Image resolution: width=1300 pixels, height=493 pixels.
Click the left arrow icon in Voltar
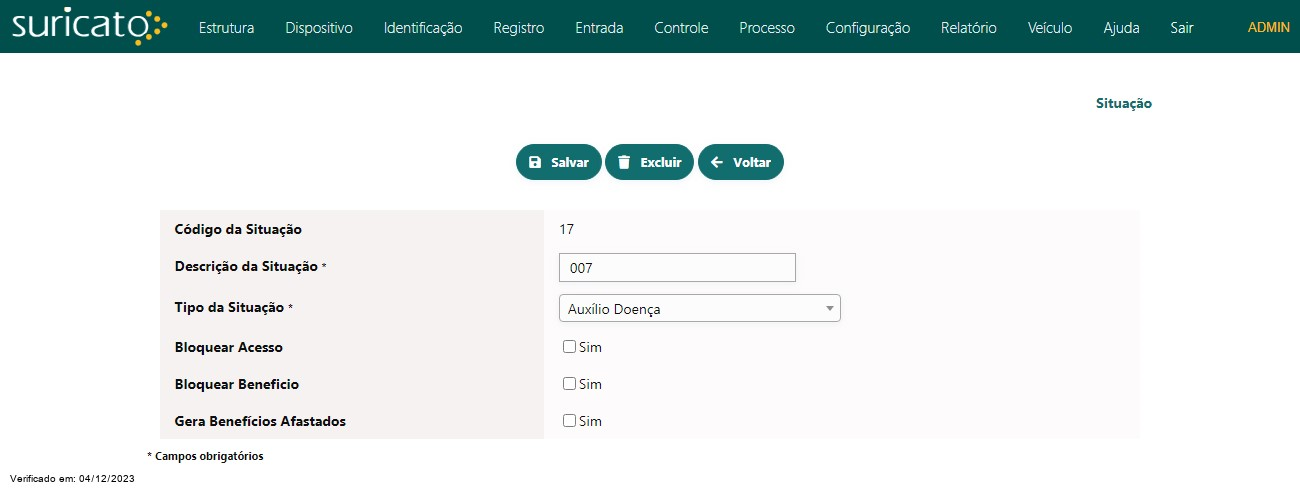coord(716,162)
